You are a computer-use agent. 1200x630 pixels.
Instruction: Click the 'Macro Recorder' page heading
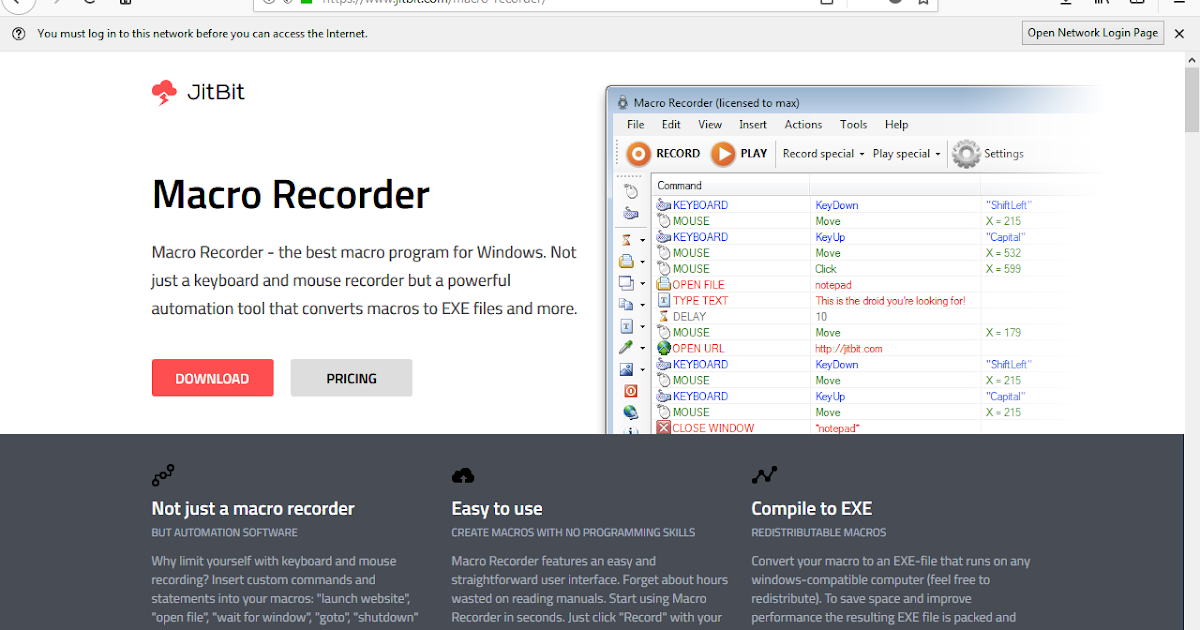[291, 194]
